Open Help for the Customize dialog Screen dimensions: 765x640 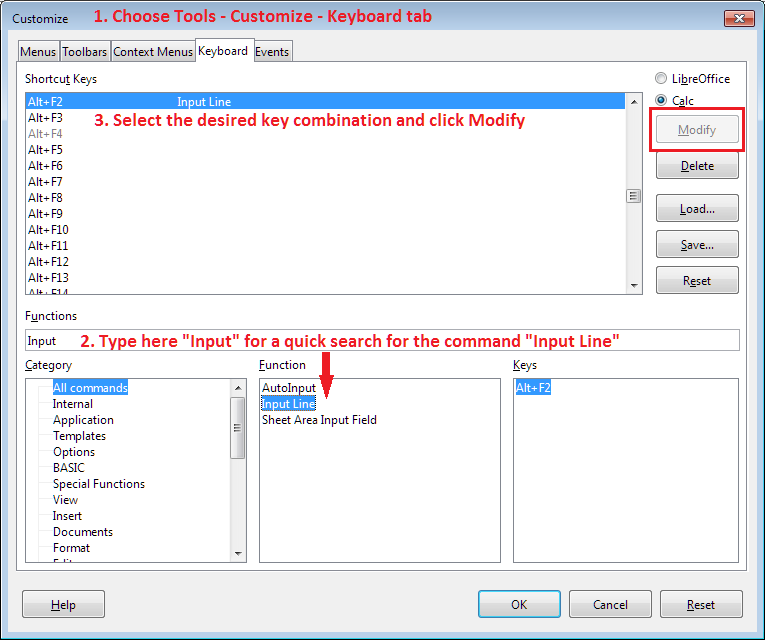click(x=63, y=604)
